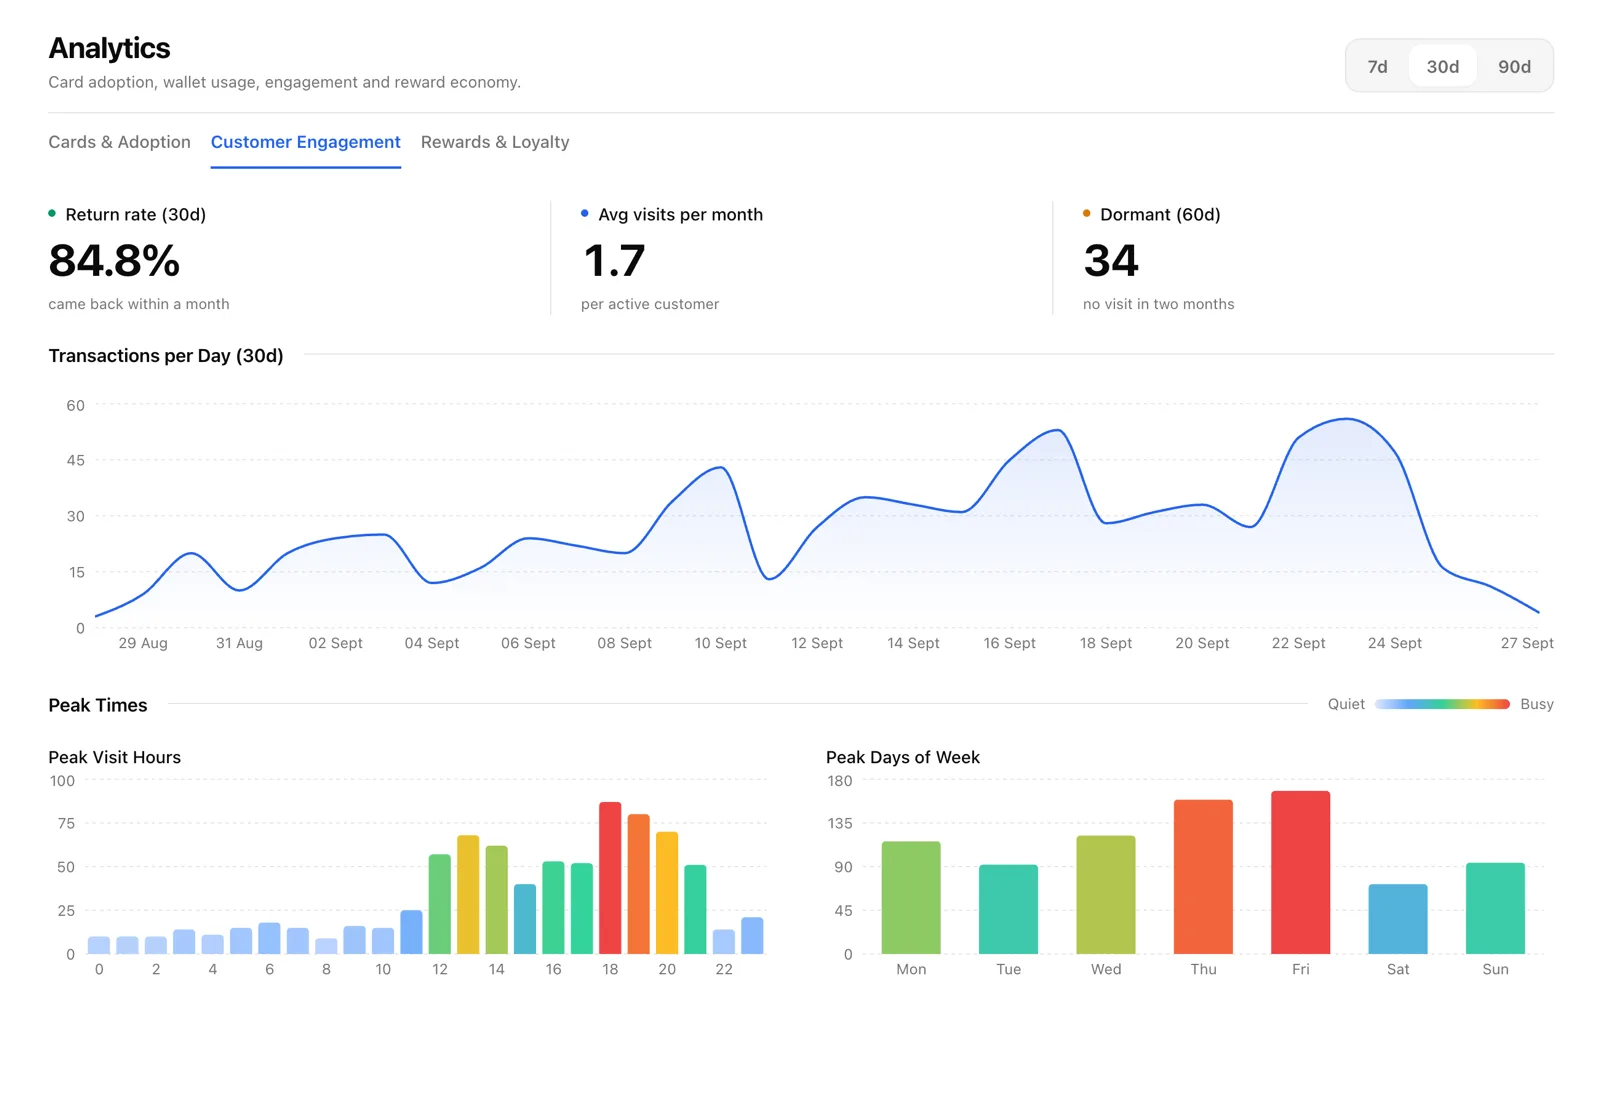Click the Transactions per Day (30d) heading

point(166,355)
